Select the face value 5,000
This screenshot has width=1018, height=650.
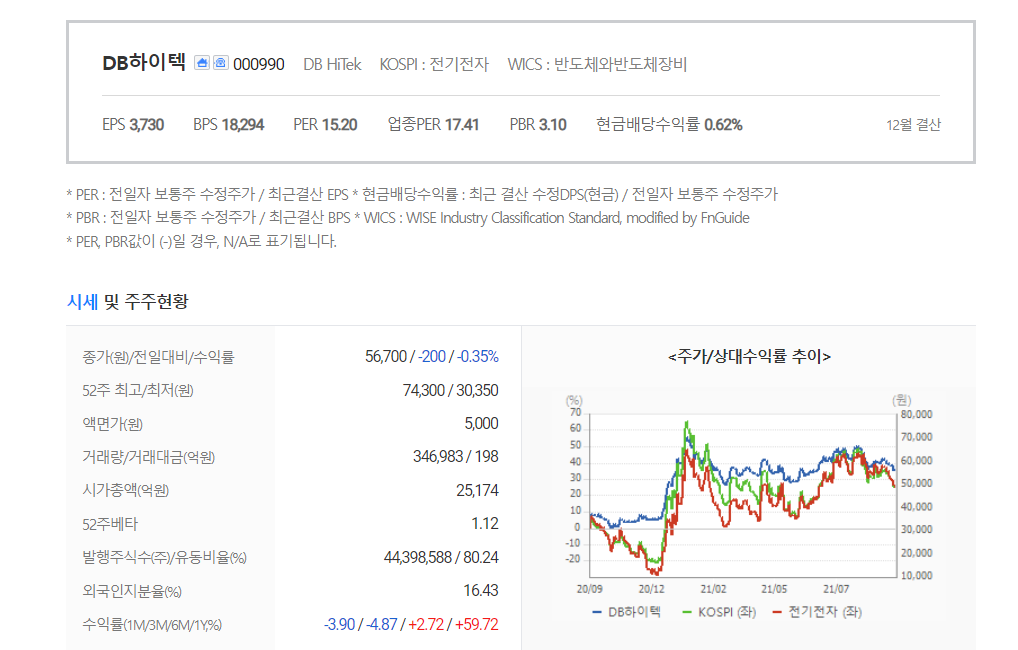(x=481, y=423)
